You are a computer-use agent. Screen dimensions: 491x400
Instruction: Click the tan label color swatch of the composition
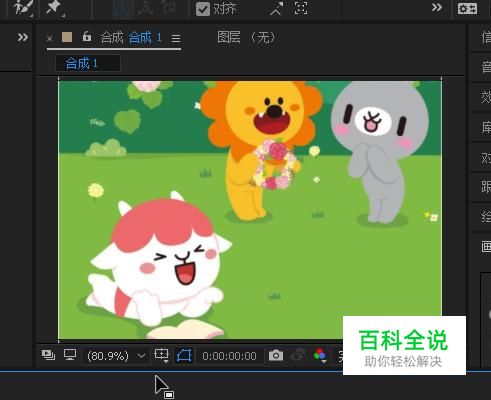[x=67, y=37]
